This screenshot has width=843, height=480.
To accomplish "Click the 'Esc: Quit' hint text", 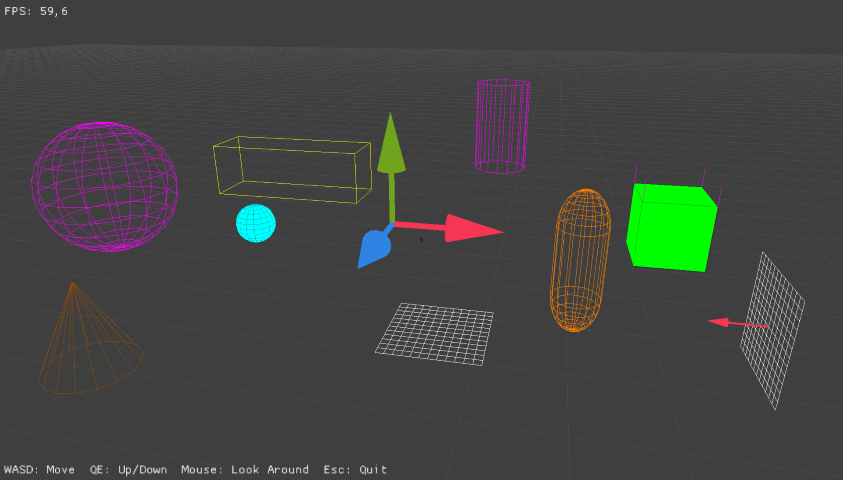I will coord(355,470).
